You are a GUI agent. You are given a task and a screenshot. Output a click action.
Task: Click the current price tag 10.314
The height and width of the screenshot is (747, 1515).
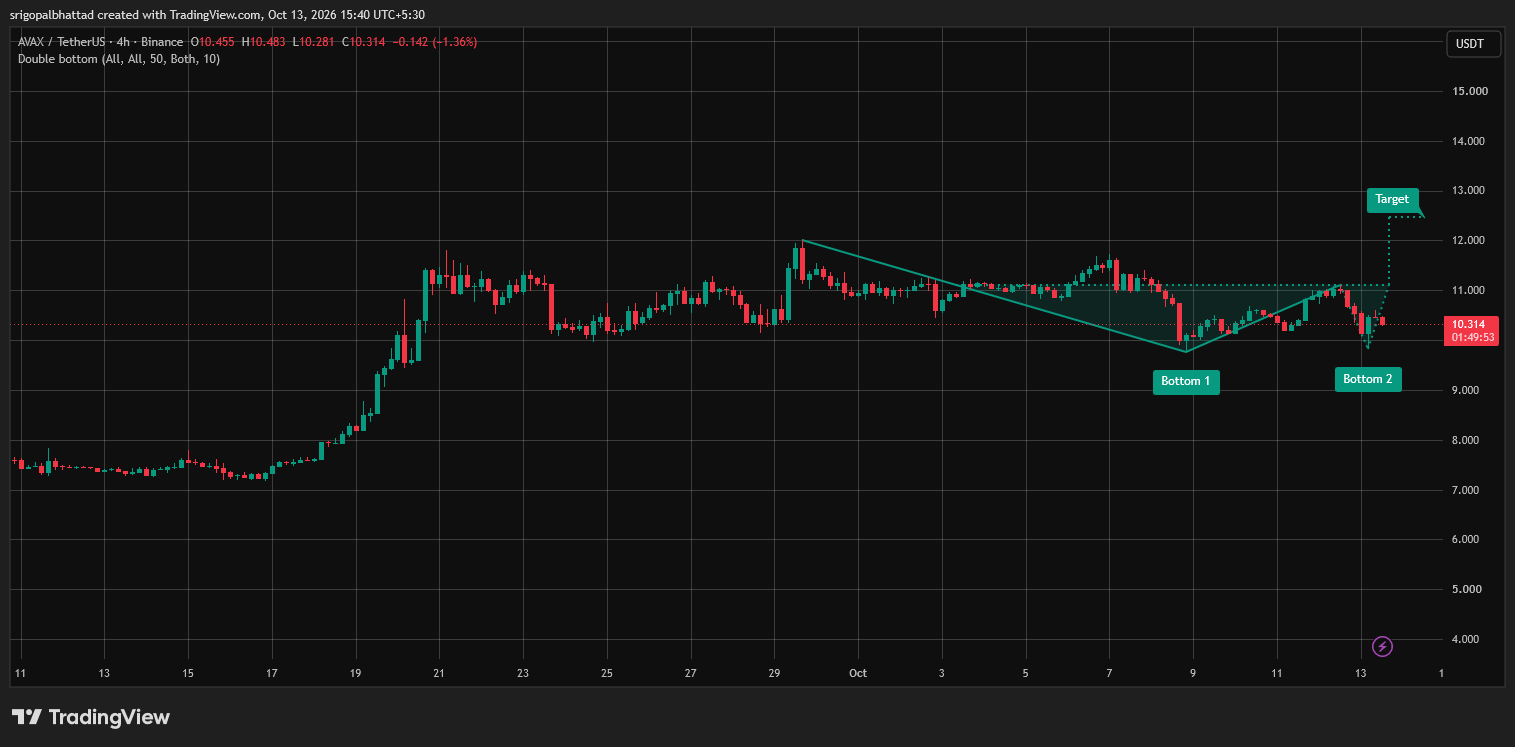point(1468,324)
